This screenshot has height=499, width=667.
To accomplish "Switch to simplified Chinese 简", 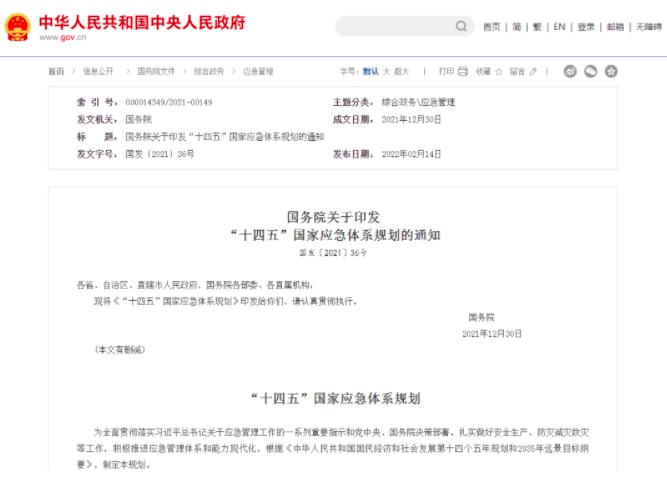I will click(516, 27).
